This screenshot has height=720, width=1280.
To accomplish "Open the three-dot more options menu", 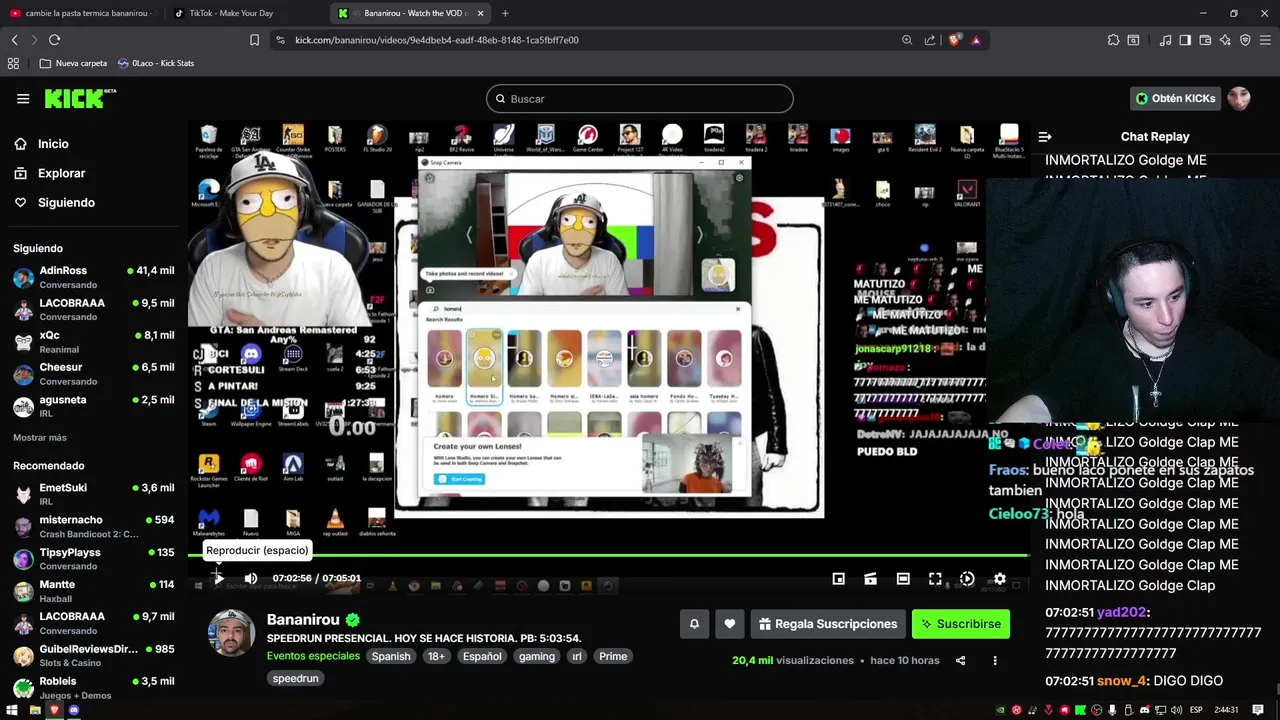I will (995, 661).
